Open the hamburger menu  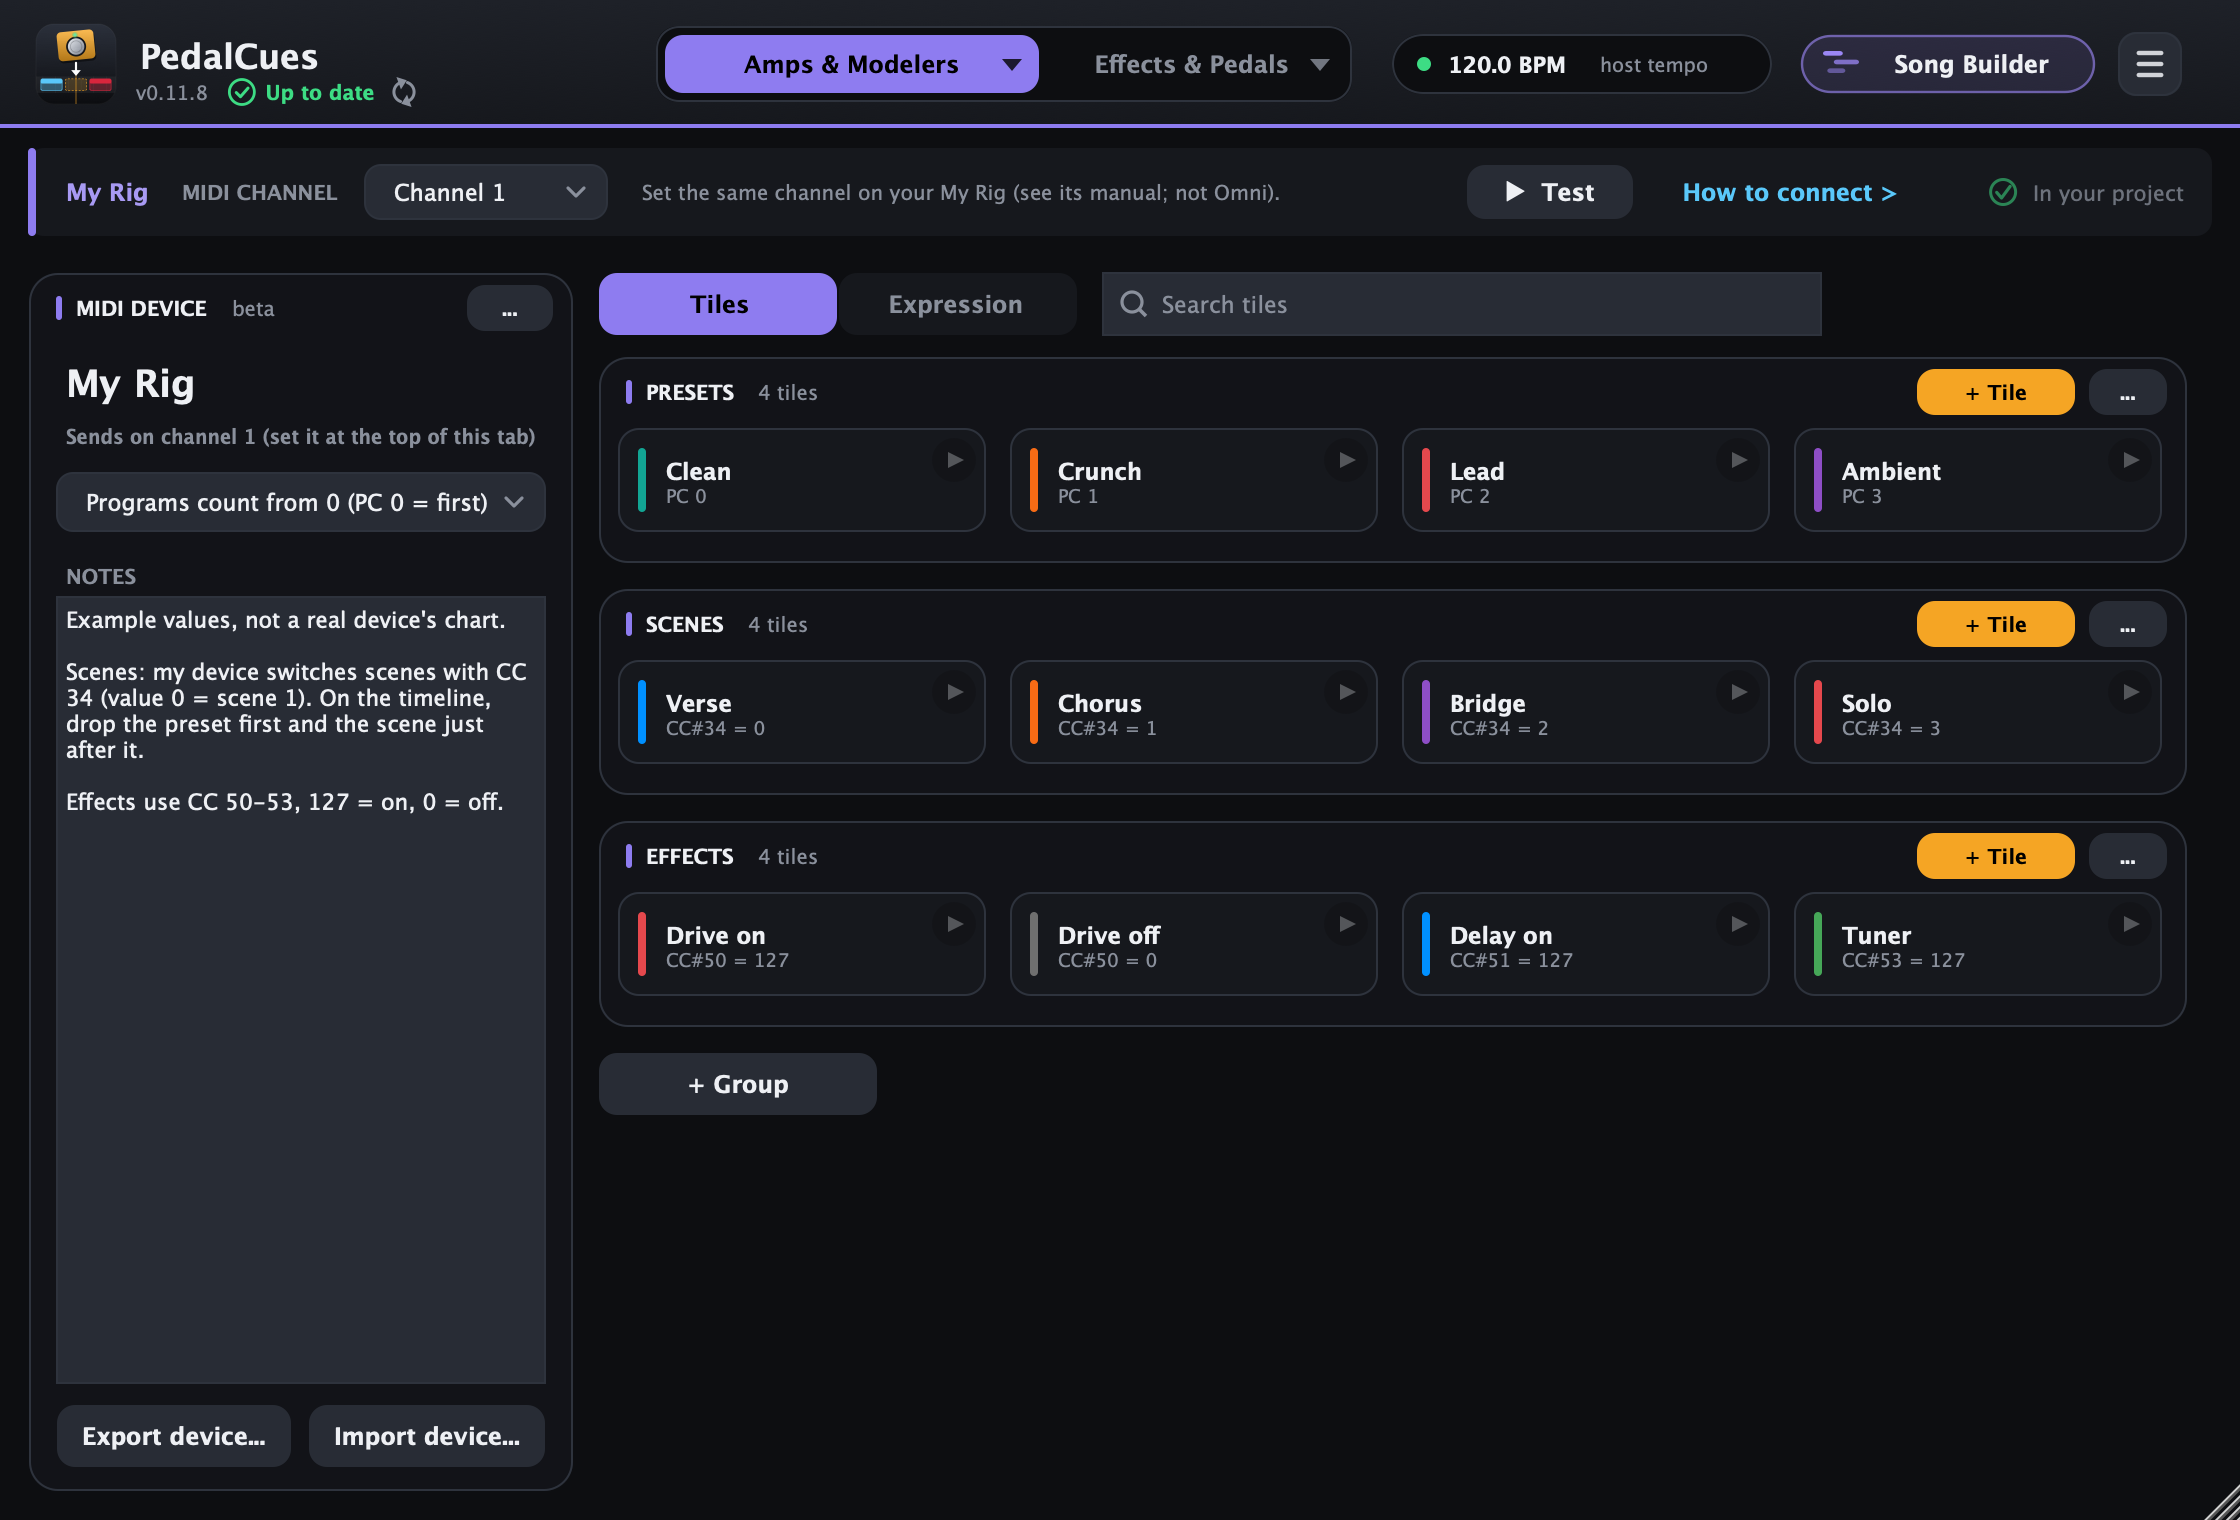pyautogui.click(x=2149, y=65)
